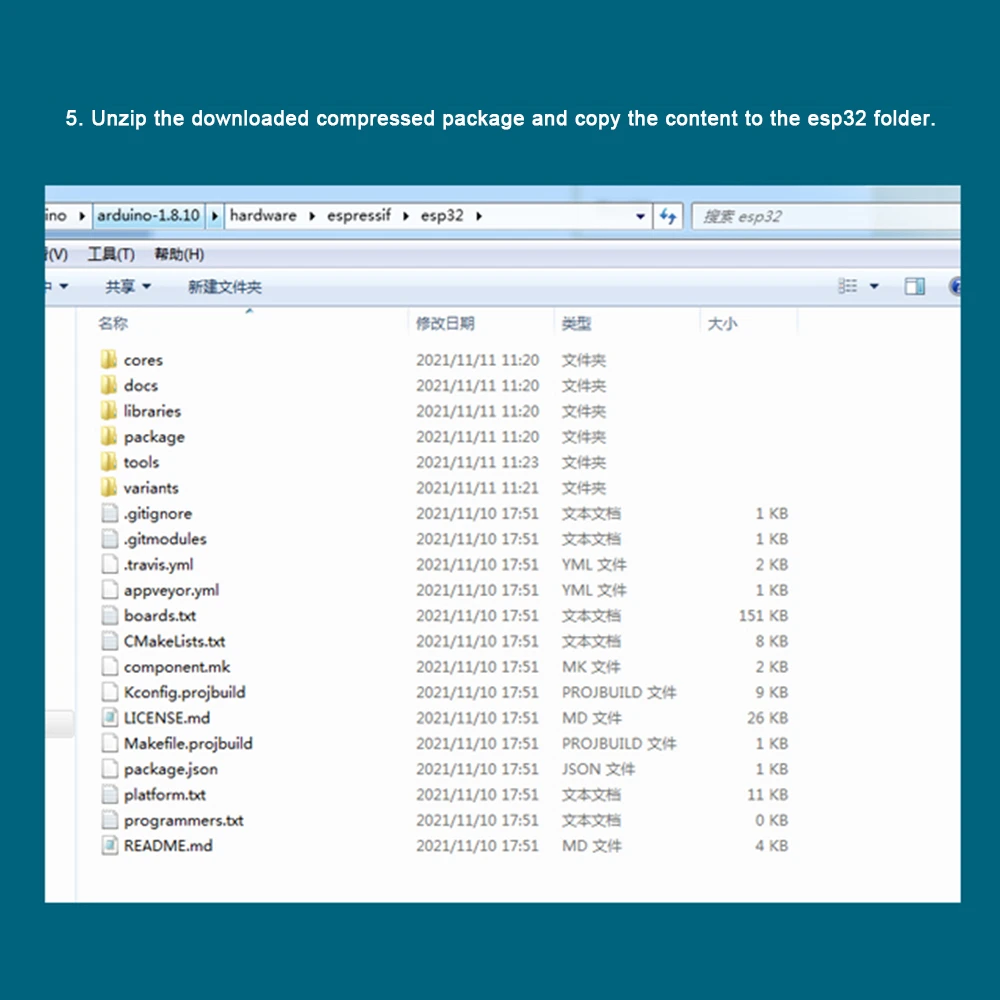Open the 工具(T) menu
This screenshot has width=1000, height=1000.
(x=111, y=254)
